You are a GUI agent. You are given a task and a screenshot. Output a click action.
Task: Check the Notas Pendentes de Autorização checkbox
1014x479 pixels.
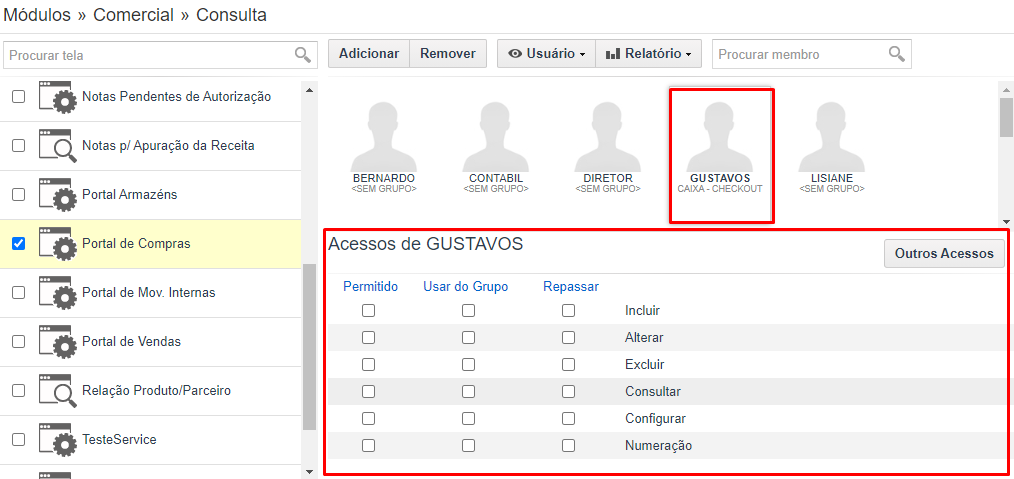point(19,96)
